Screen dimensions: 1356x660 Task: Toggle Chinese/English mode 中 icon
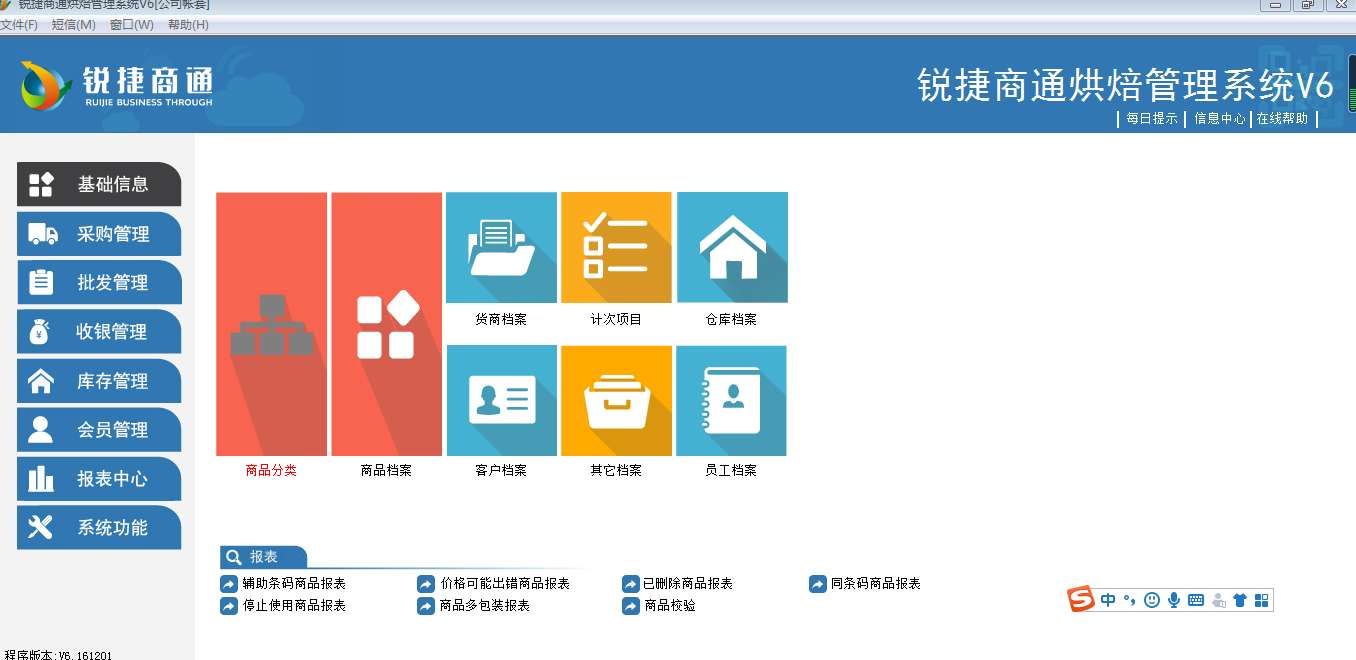[x=1108, y=600]
